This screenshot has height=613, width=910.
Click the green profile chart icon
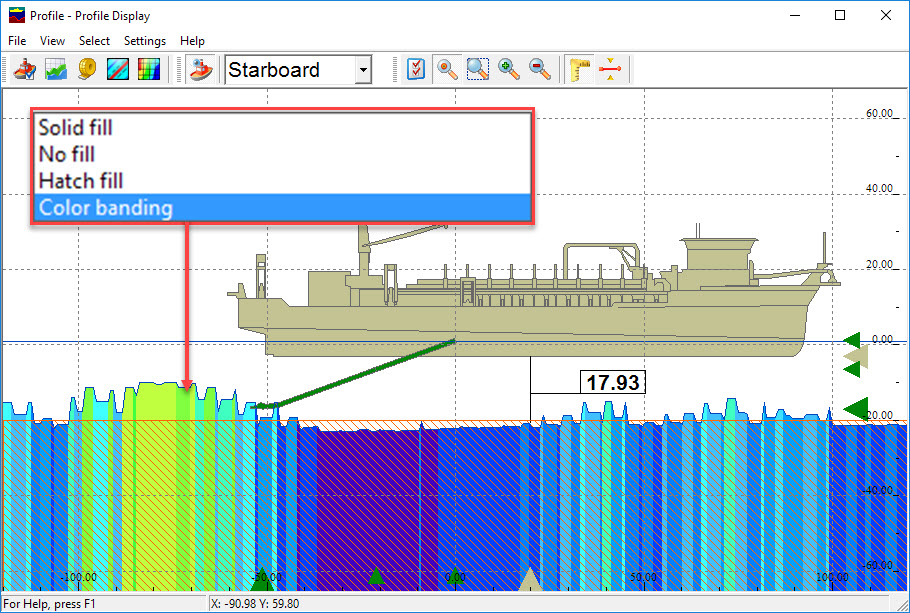(56, 70)
